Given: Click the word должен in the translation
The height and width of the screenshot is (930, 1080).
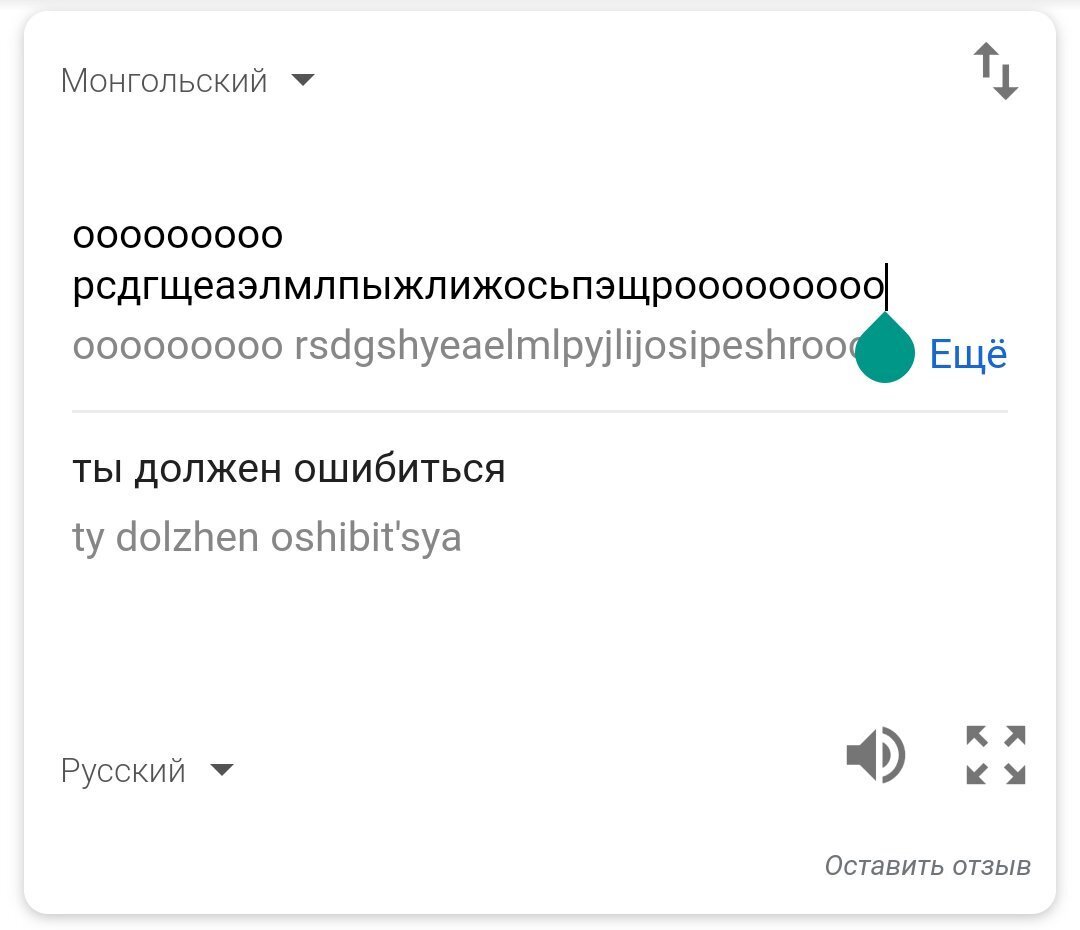Looking at the screenshot, I should coord(207,469).
